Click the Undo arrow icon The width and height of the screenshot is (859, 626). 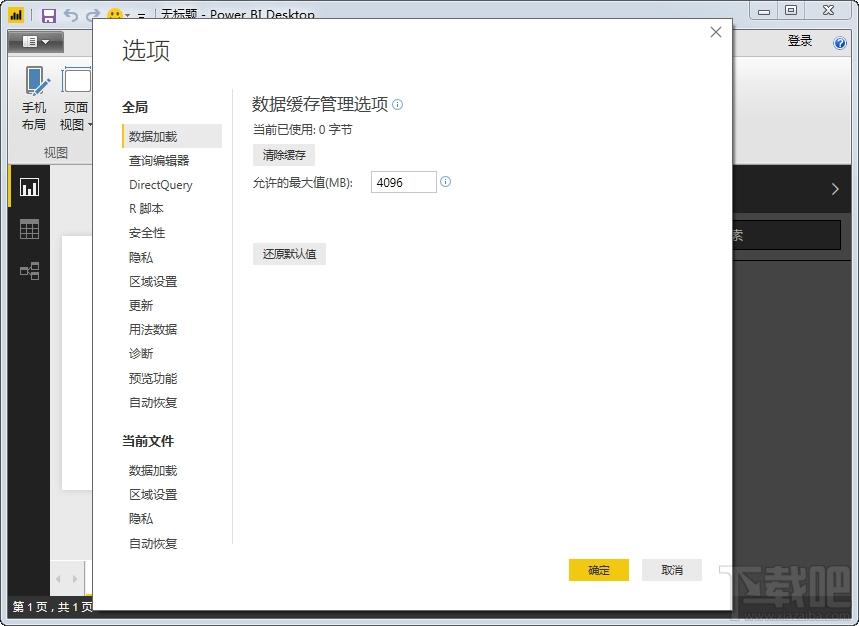pyautogui.click(x=71, y=15)
